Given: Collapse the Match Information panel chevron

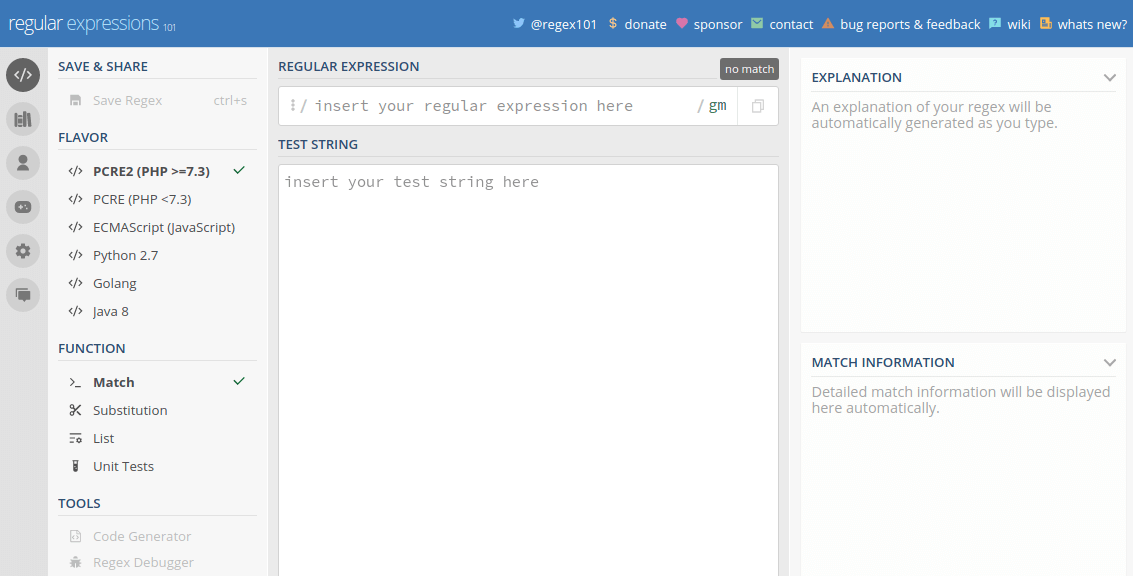Looking at the screenshot, I should point(1109,362).
